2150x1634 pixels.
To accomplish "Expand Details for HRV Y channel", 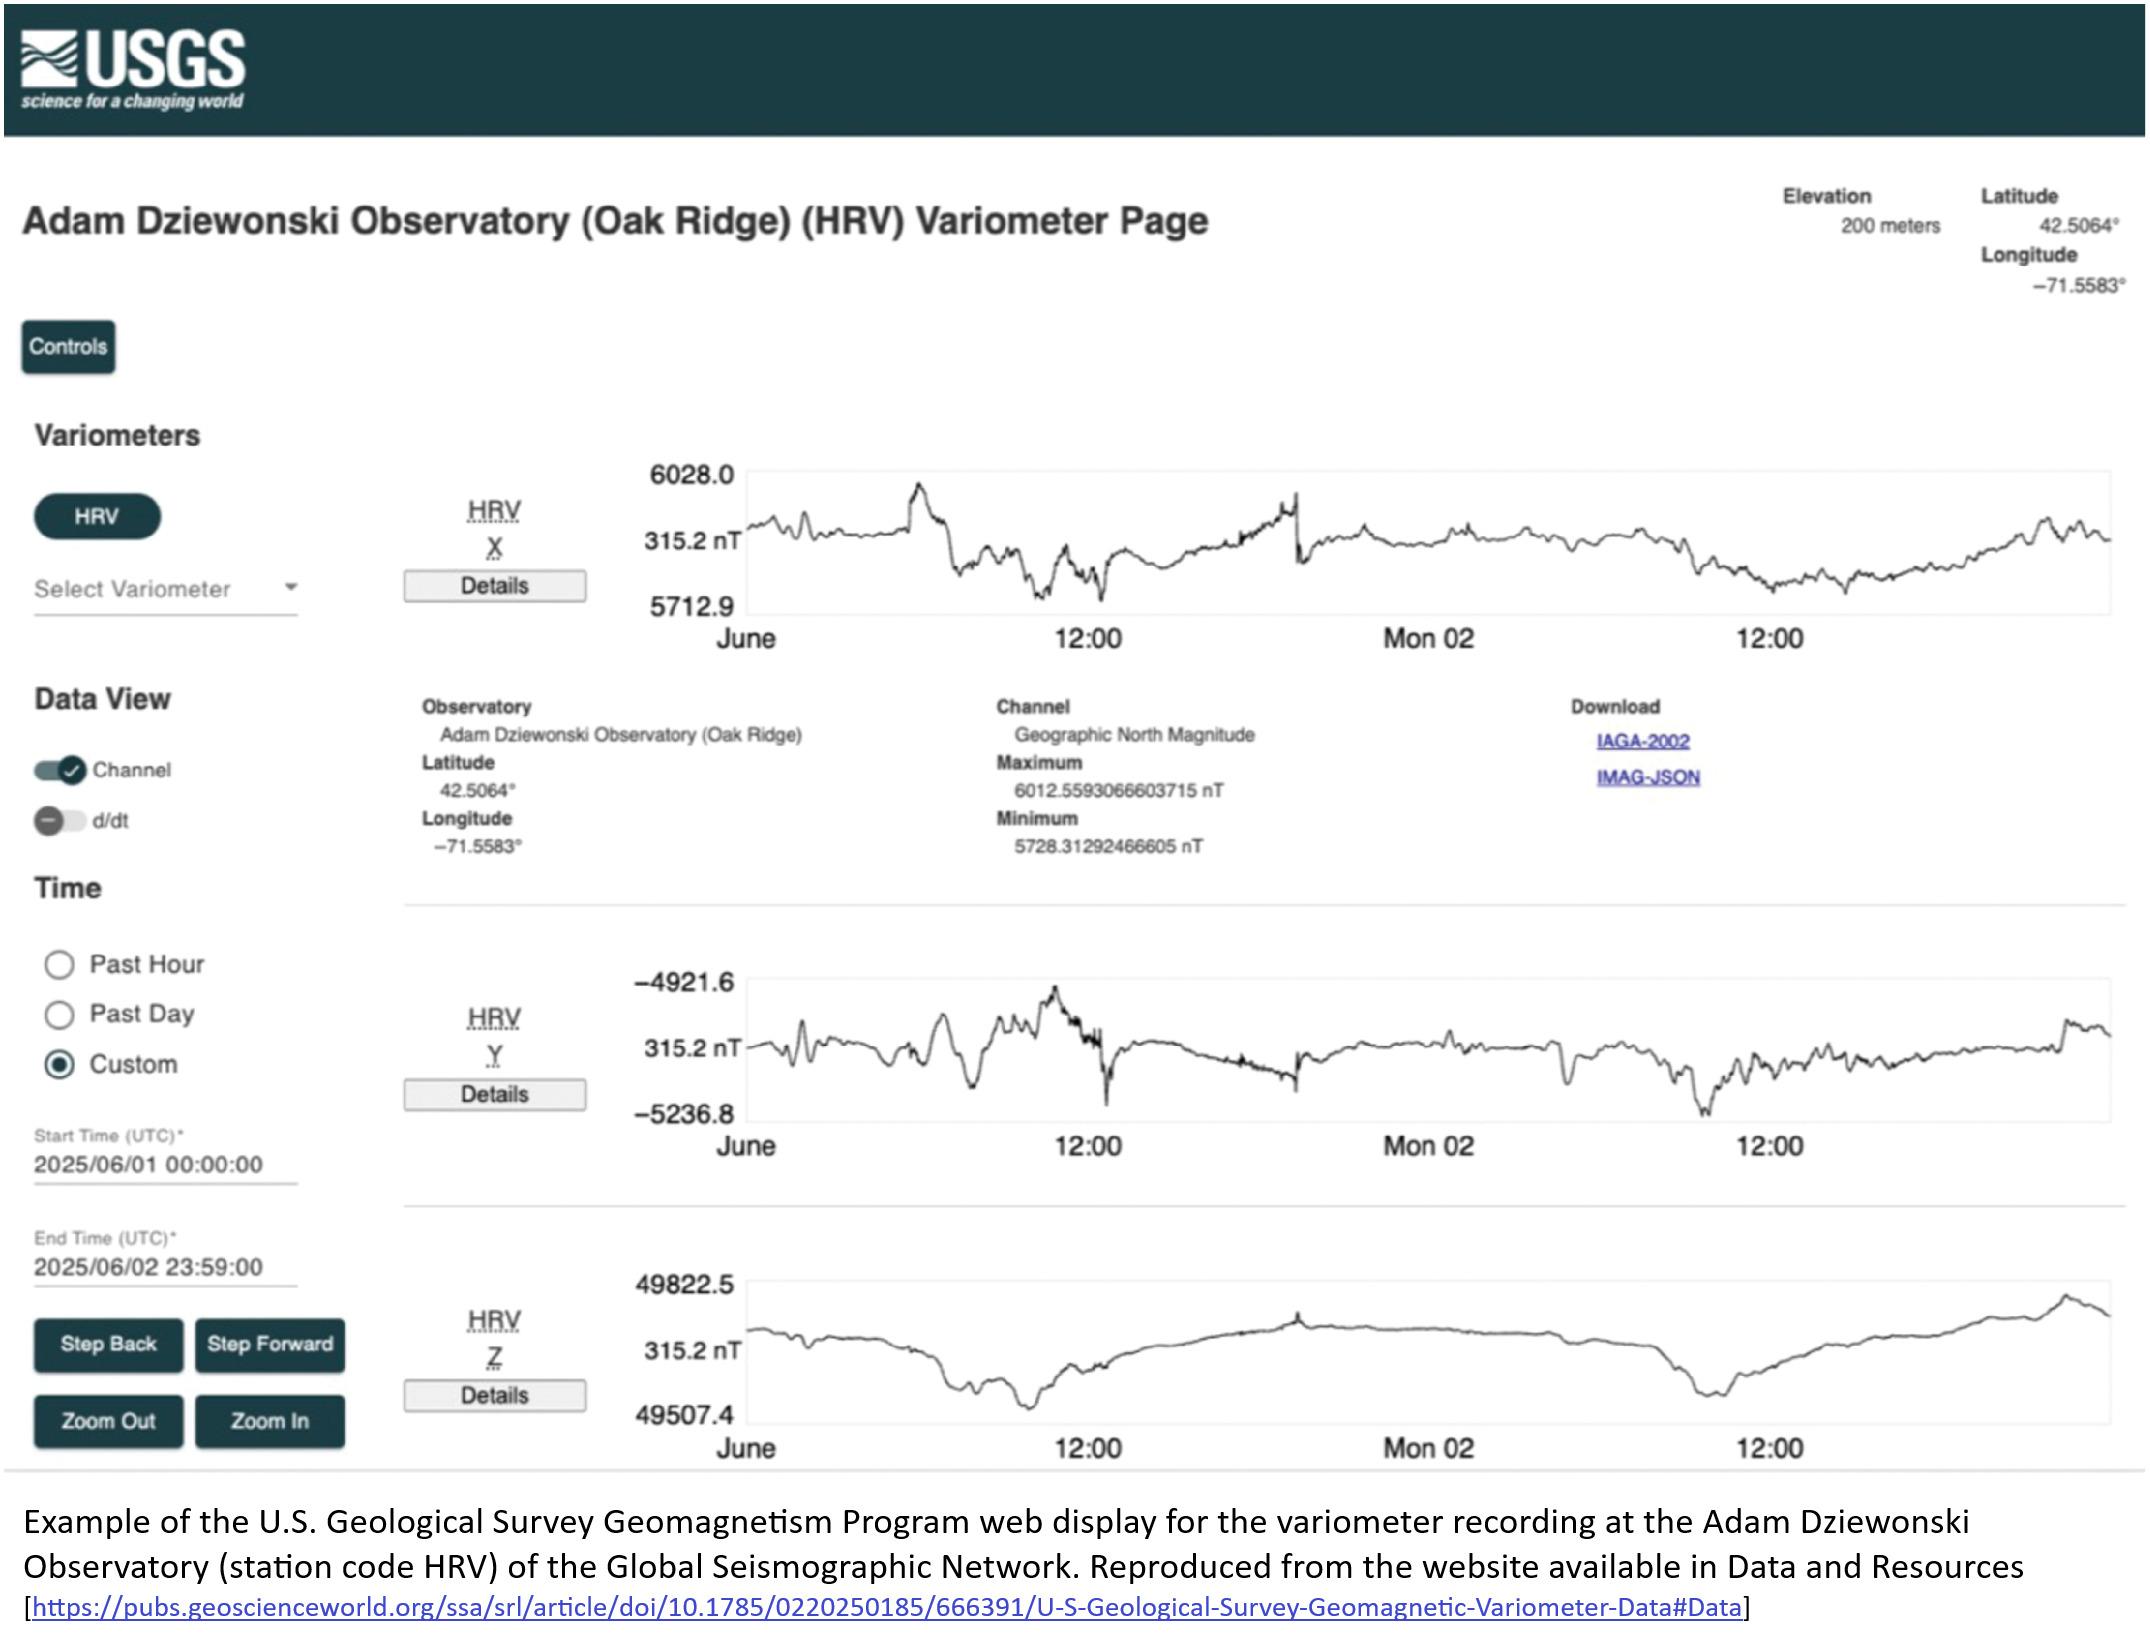I will pos(494,1095).
